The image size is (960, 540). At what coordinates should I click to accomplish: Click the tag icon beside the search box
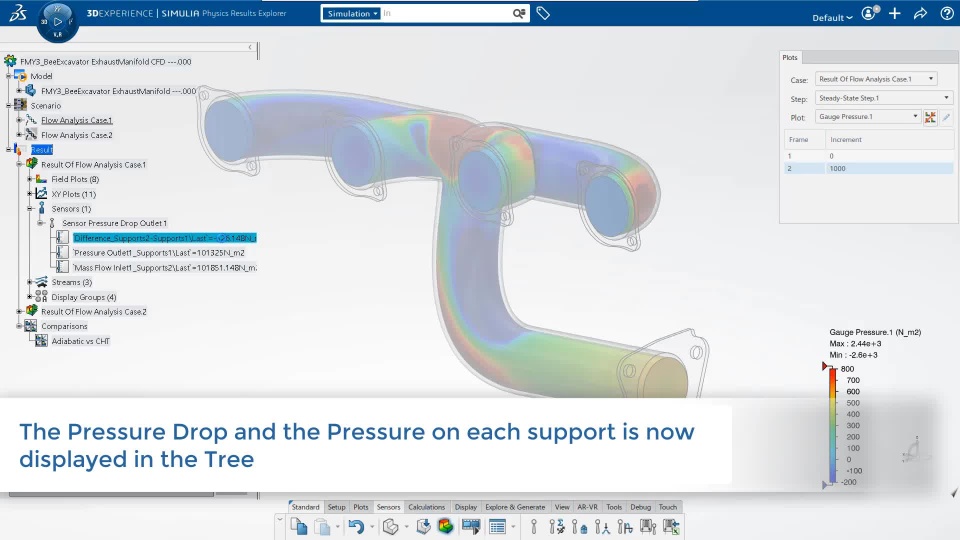[x=543, y=13]
